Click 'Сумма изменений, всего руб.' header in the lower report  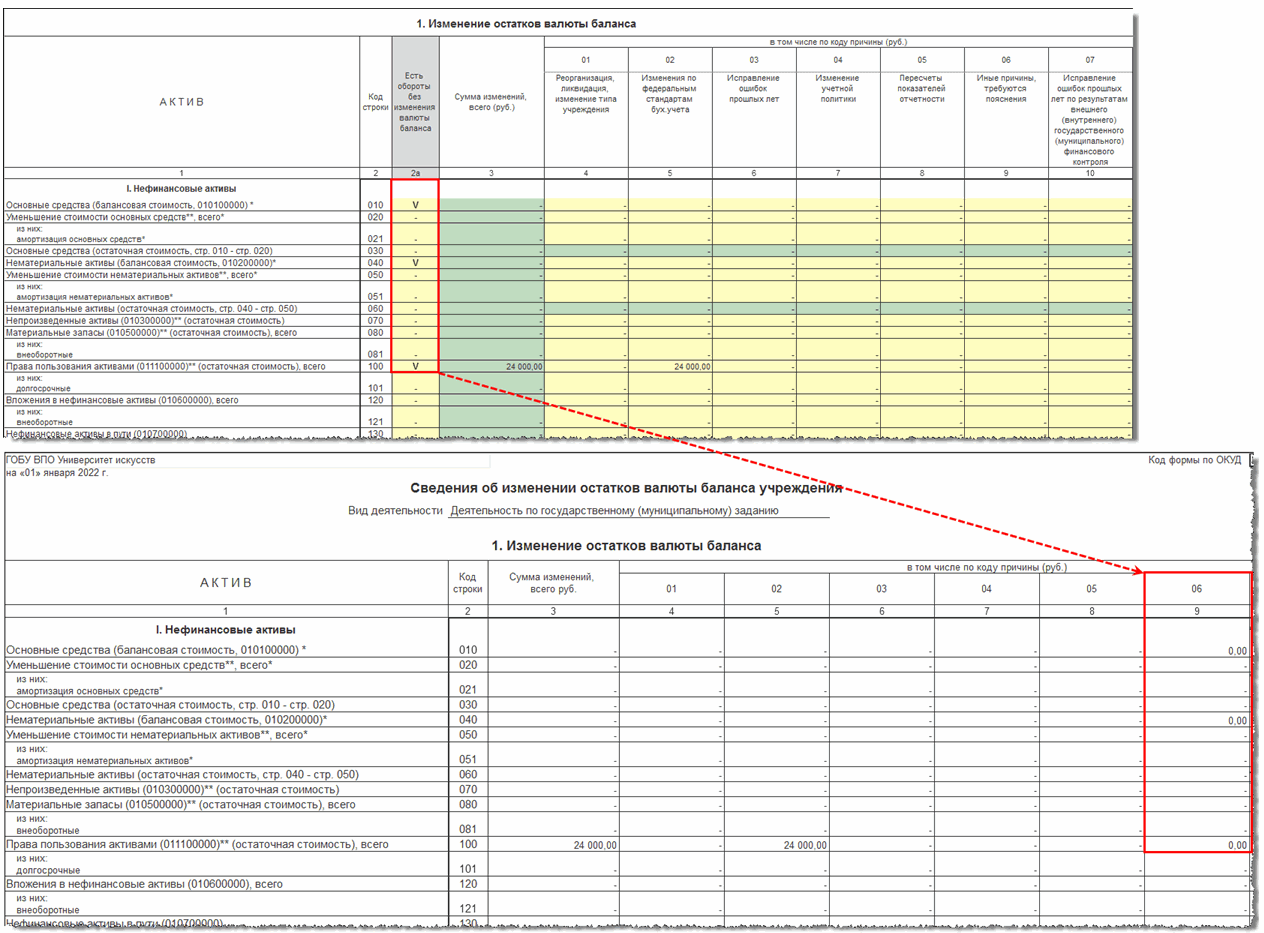tap(553, 583)
